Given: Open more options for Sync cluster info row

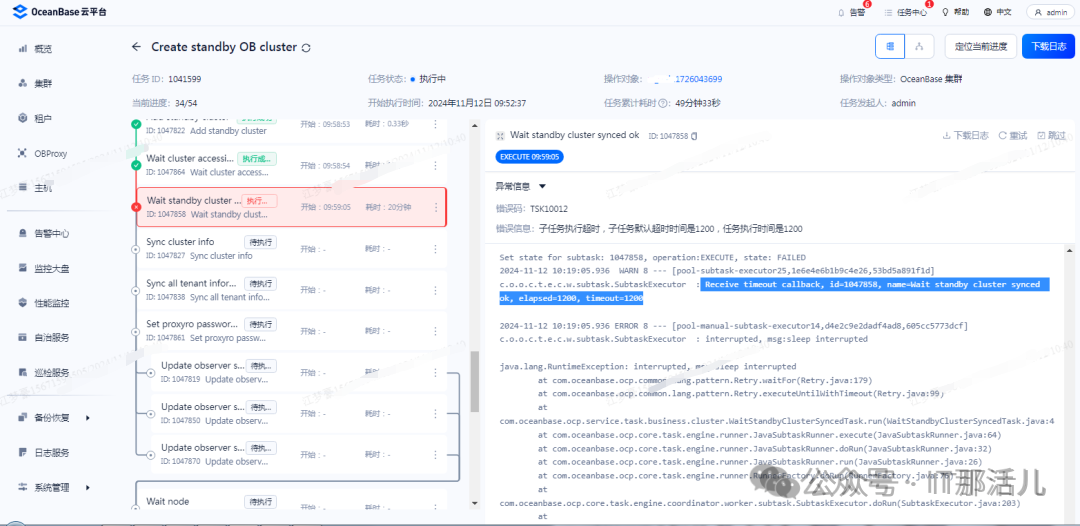Looking at the screenshot, I should point(435,249).
